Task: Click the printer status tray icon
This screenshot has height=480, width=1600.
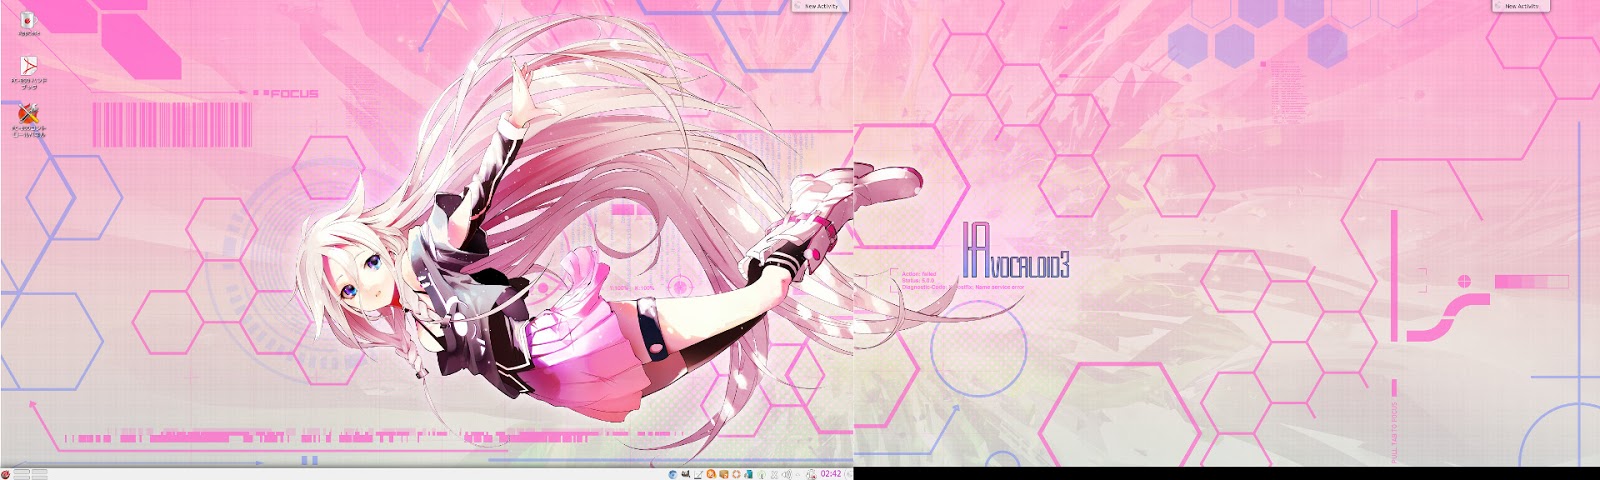Action: pyautogui.click(x=811, y=474)
